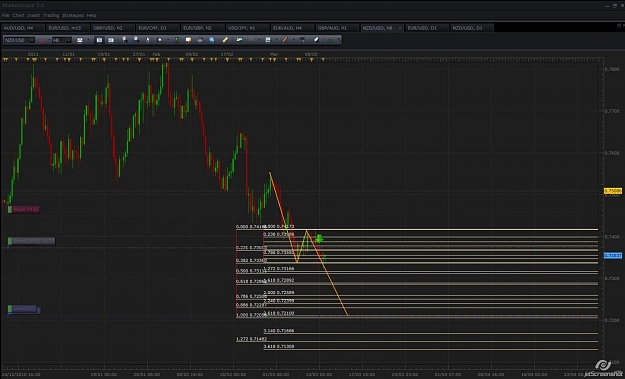Viewport: 625px width, 379px height.
Task: Click the first highlighted chart view icon
Action: [x=100, y=40]
